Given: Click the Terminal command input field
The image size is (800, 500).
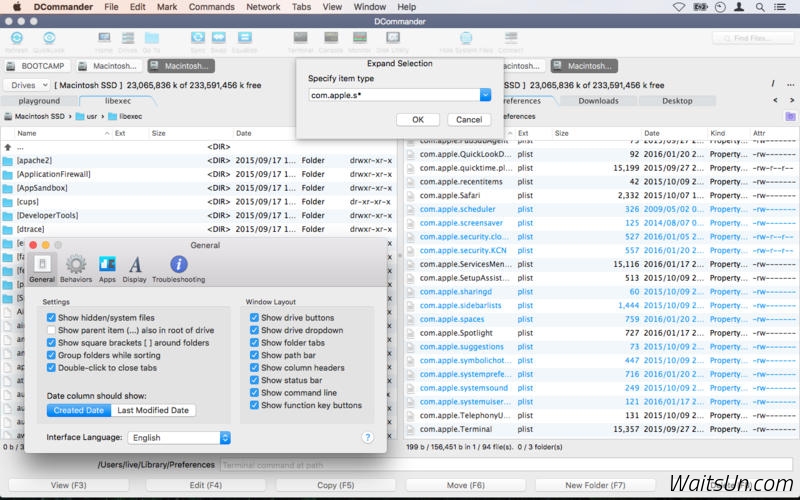Looking at the screenshot, I should pyautogui.click(x=508, y=465).
